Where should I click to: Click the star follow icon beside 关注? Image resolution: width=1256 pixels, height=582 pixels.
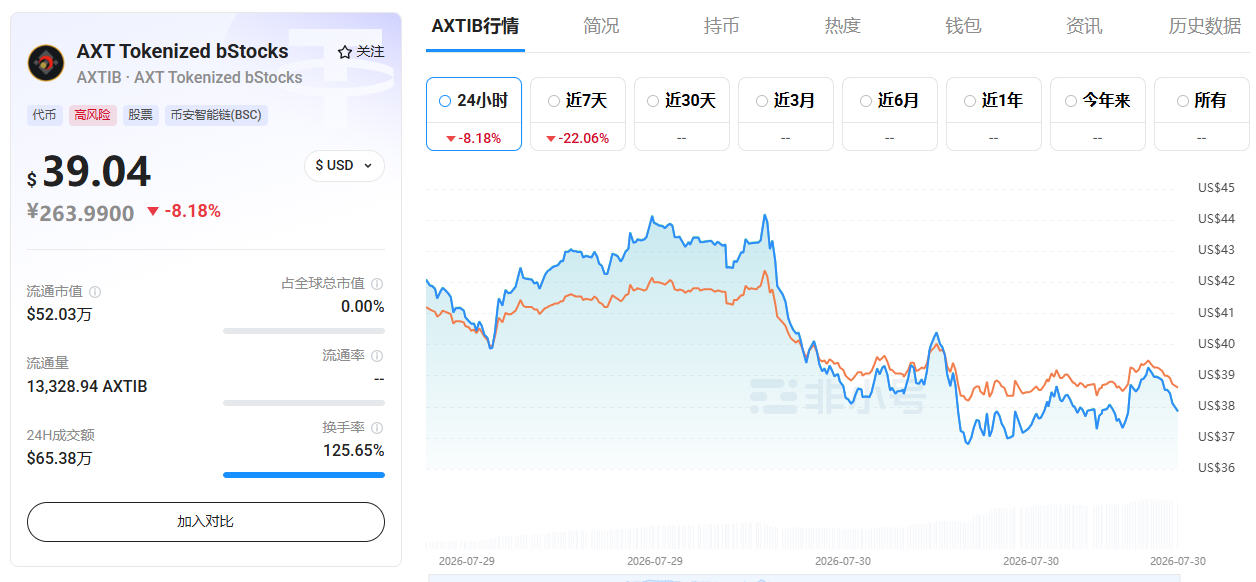(x=344, y=51)
